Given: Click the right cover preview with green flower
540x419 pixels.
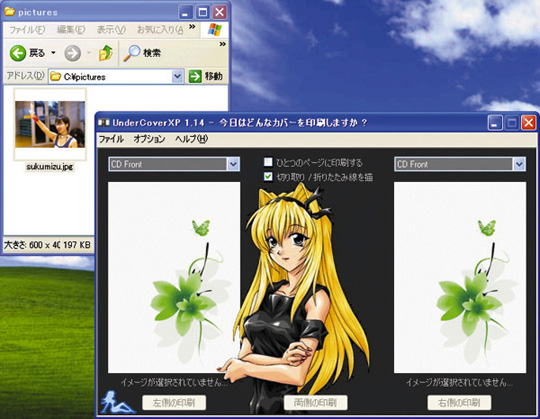Looking at the screenshot, I should pos(460,277).
